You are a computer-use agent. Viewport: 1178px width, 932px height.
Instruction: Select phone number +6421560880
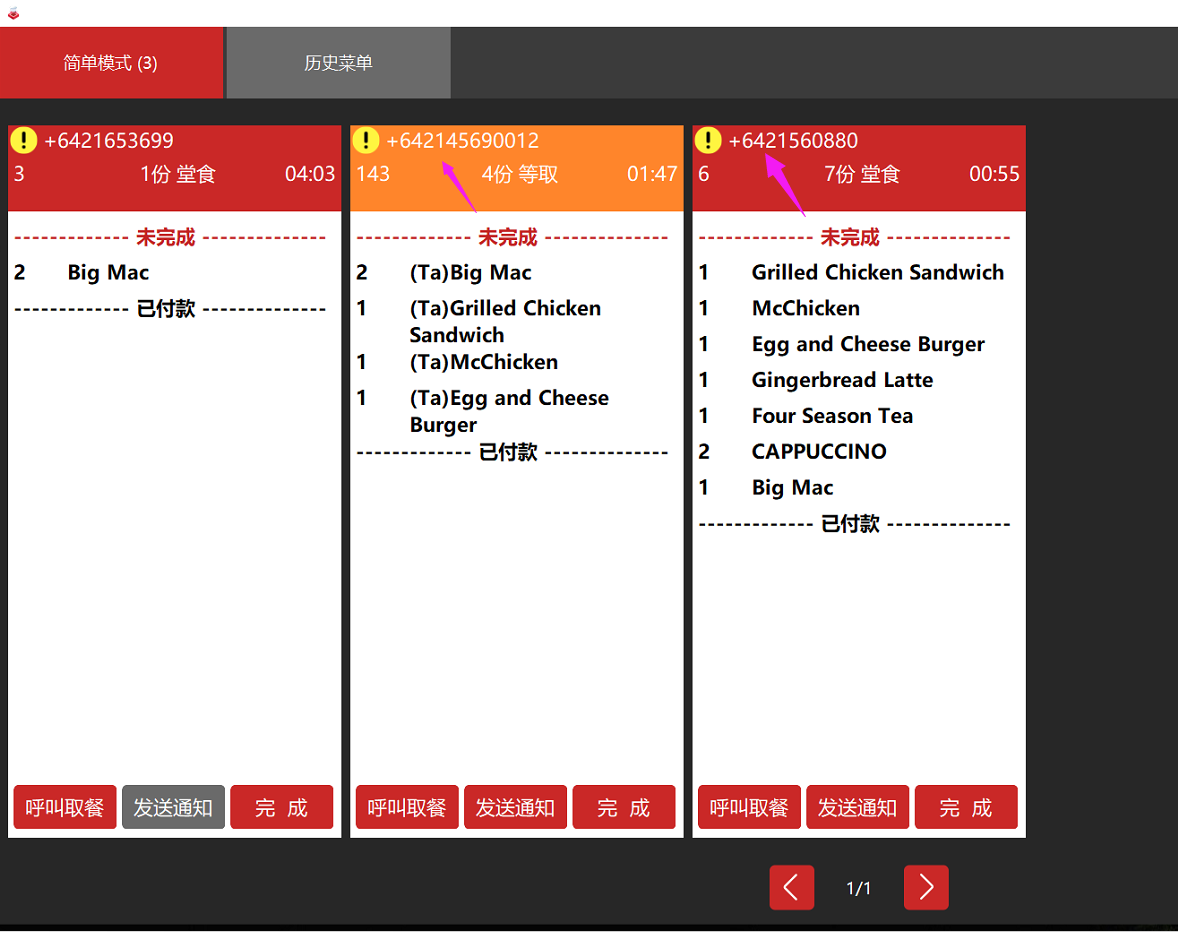[793, 140]
